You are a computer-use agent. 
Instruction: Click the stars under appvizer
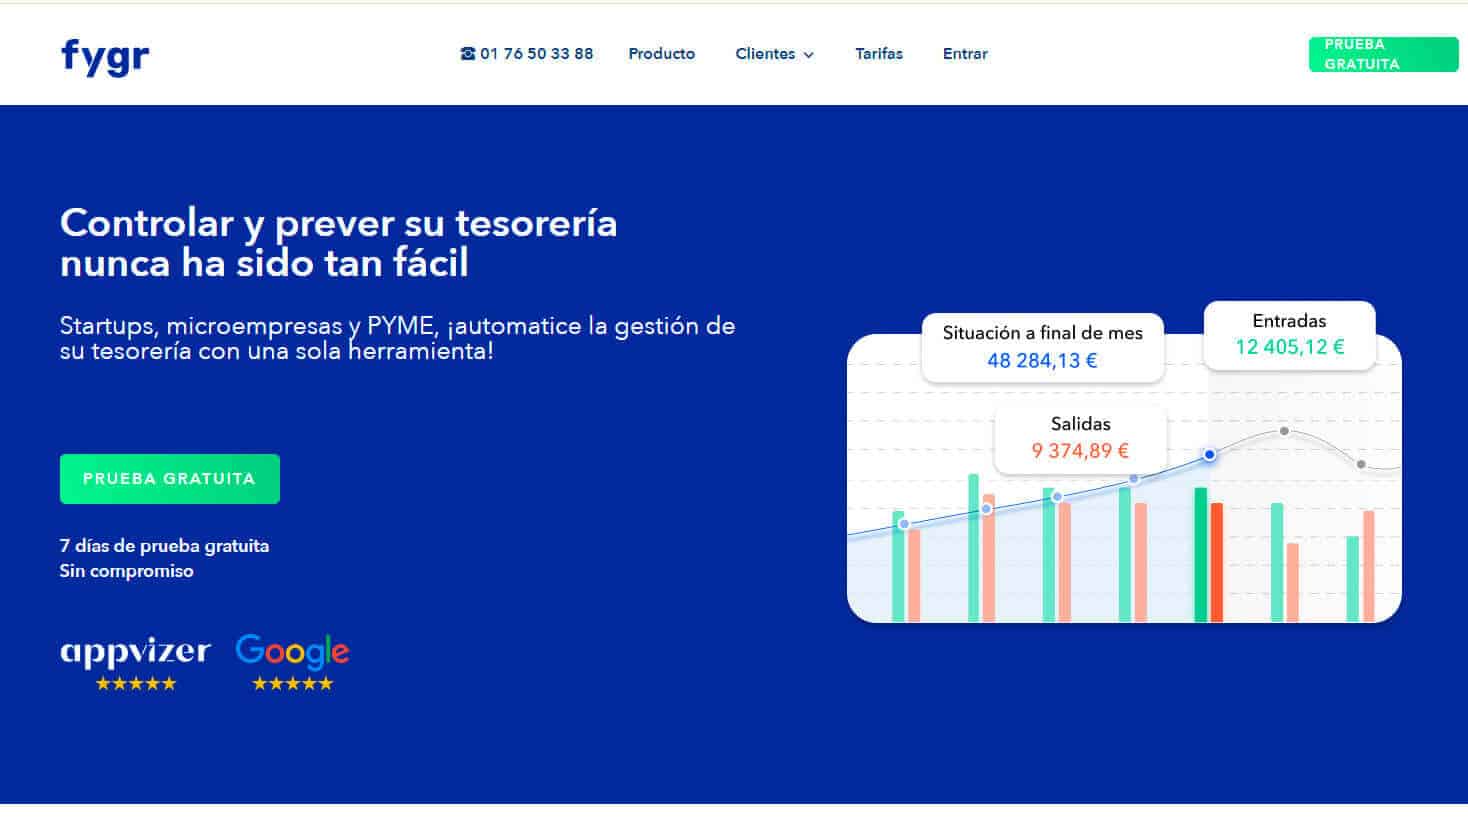click(x=136, y=684)
